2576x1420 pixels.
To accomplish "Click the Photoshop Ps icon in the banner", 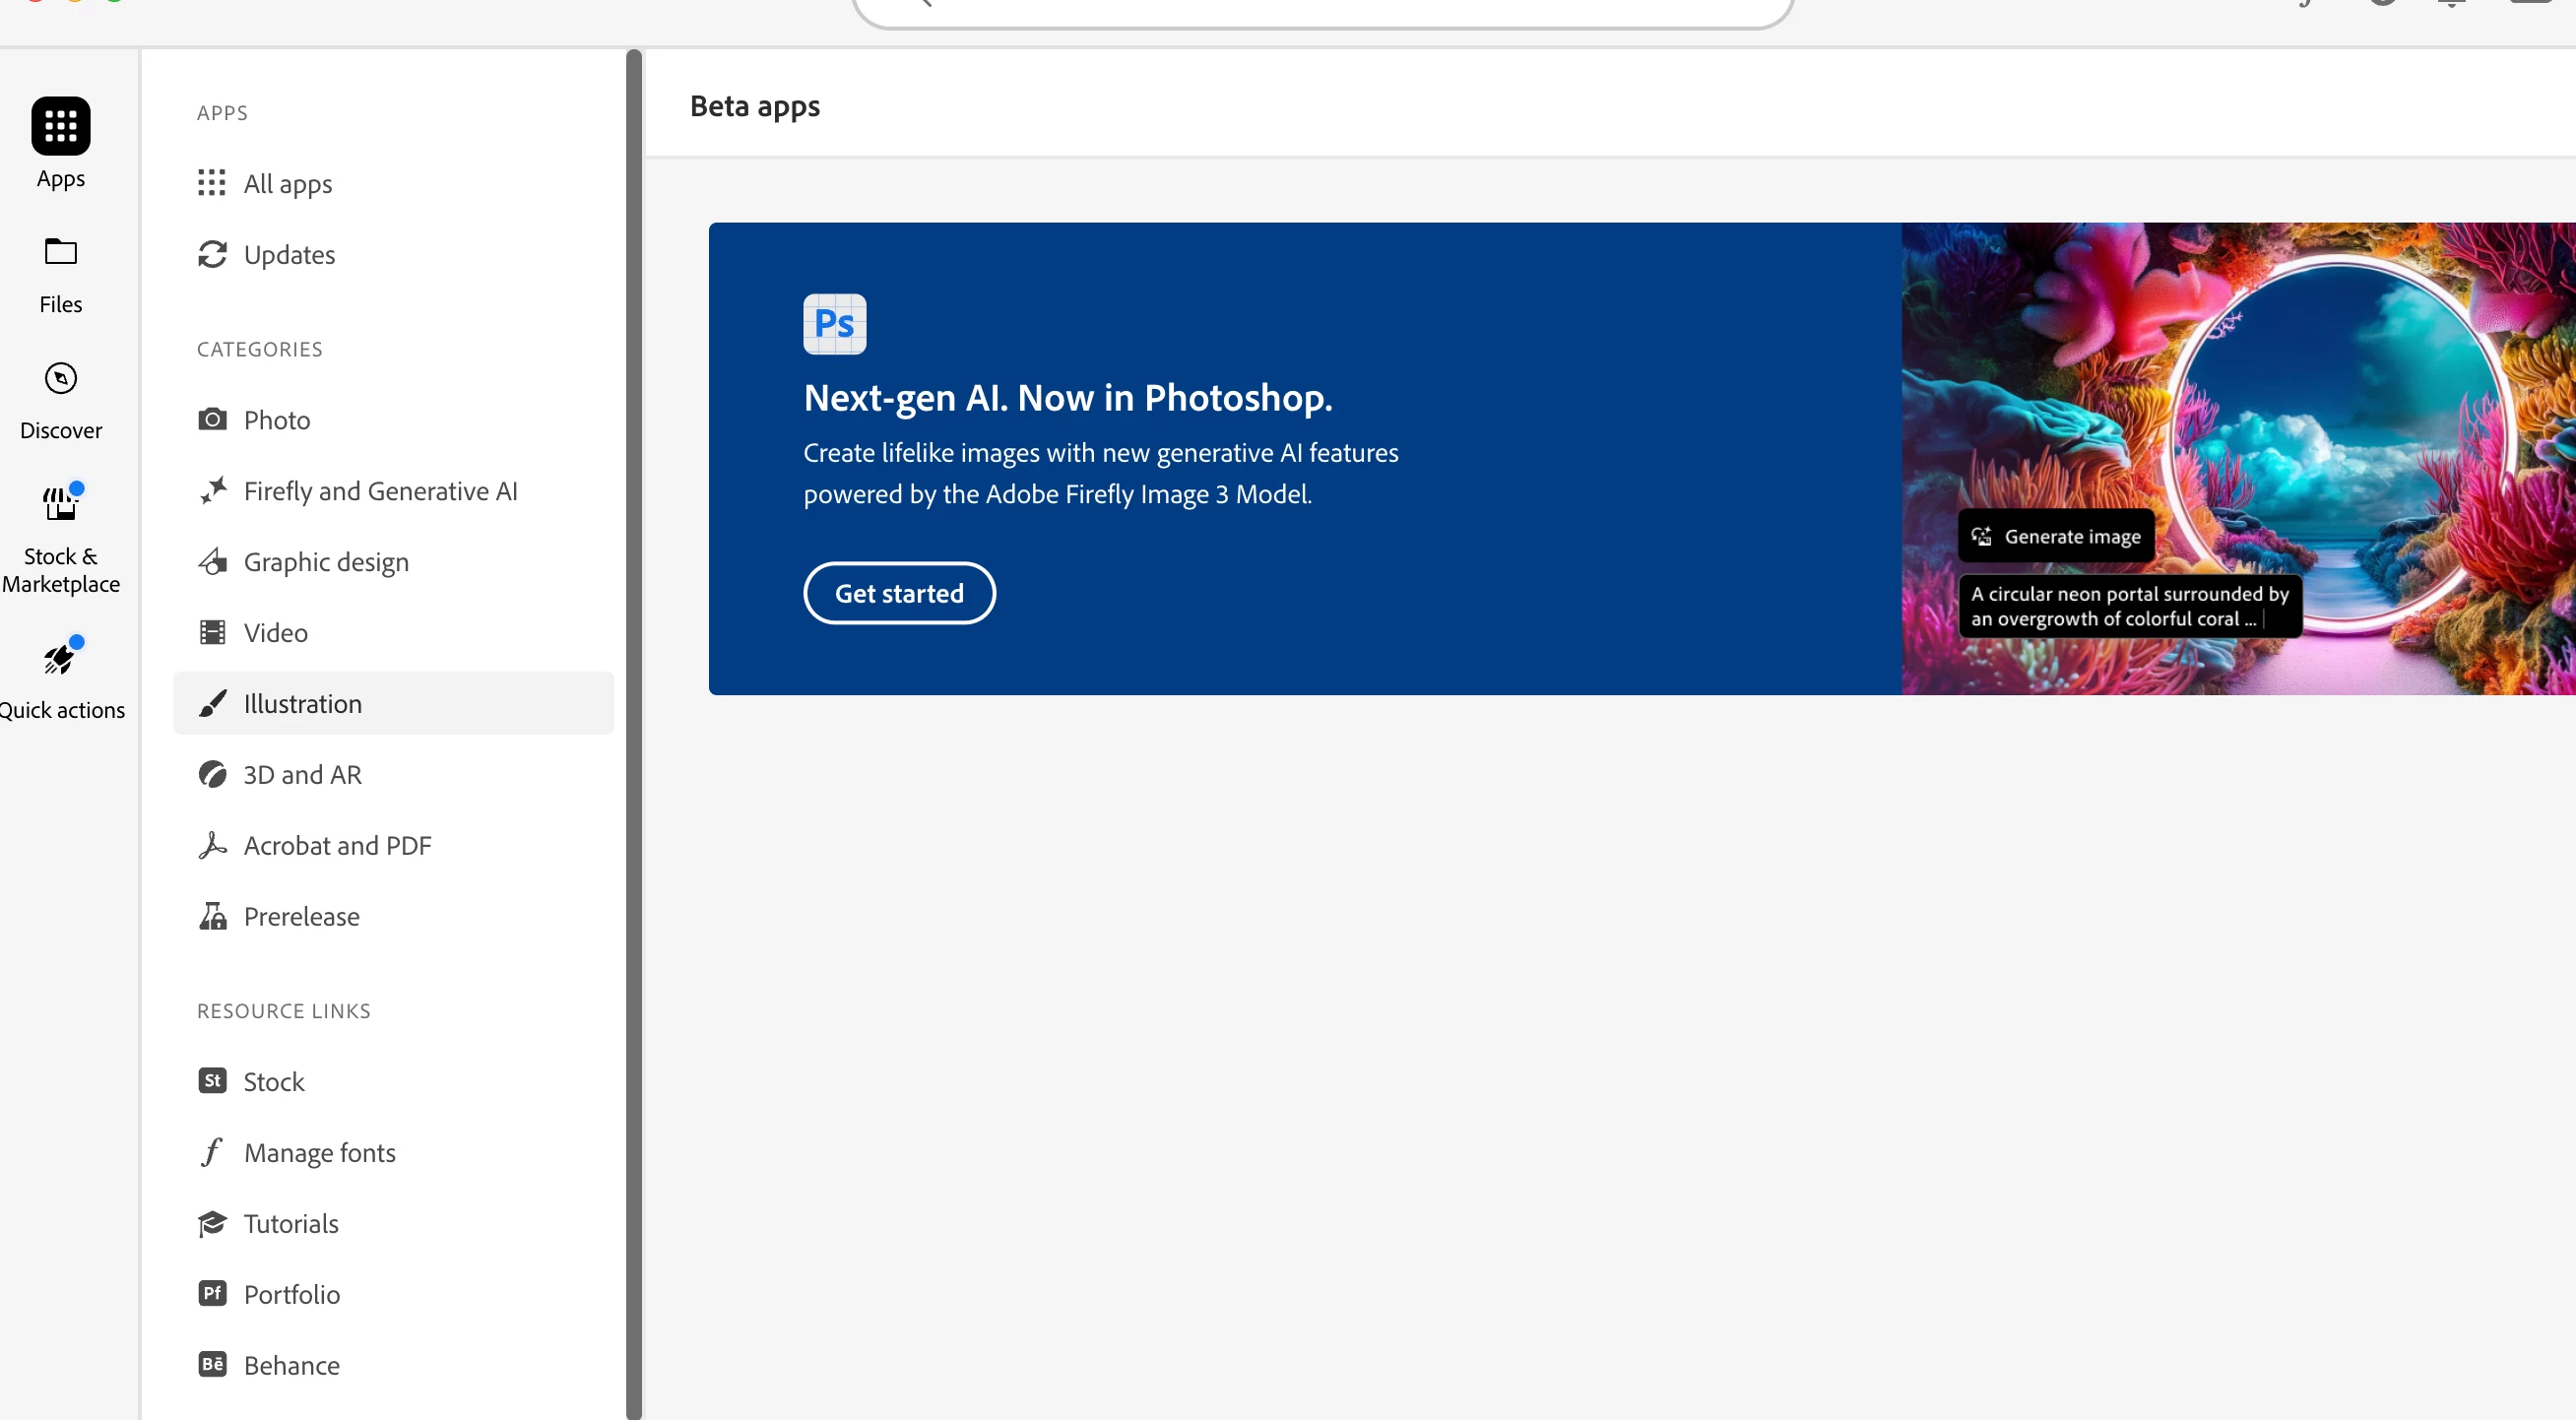I will click(x=834, y=323).
